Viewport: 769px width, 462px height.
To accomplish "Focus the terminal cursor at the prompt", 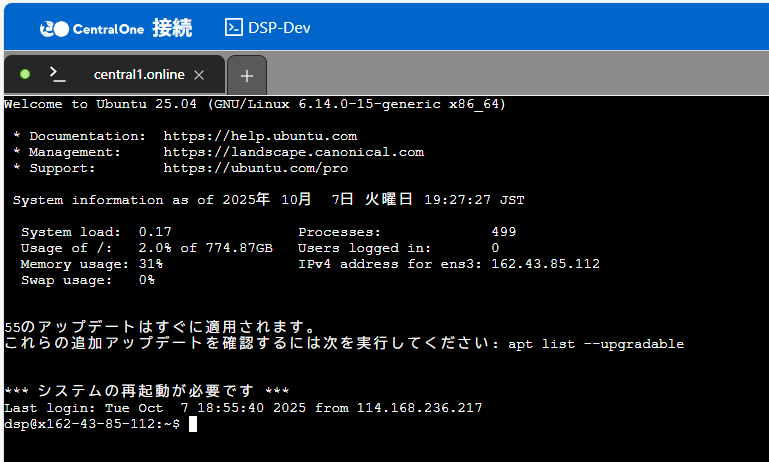I will point(193,424).
